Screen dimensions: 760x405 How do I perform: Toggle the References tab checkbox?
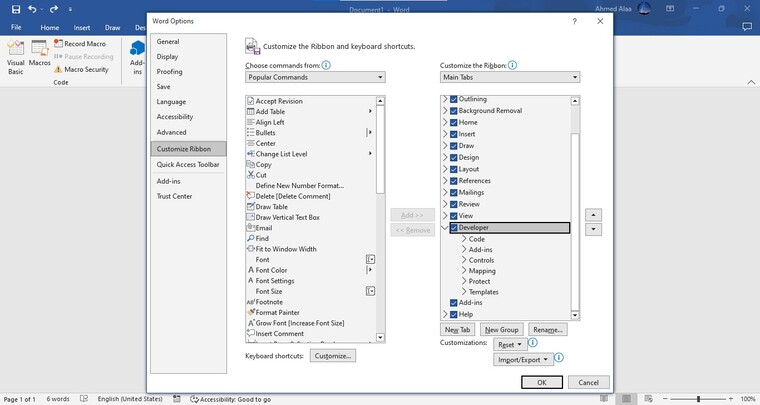coord(454,181)
